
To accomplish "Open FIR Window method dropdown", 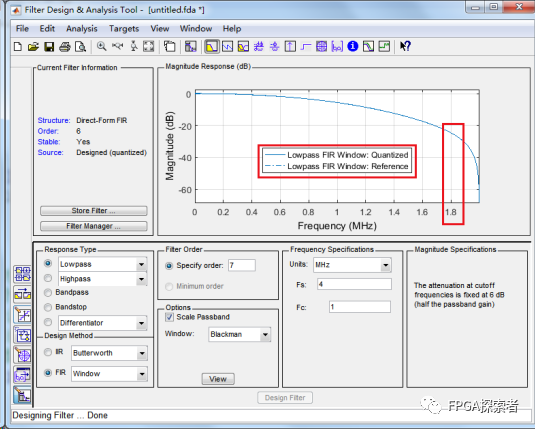I will (142, 374).
